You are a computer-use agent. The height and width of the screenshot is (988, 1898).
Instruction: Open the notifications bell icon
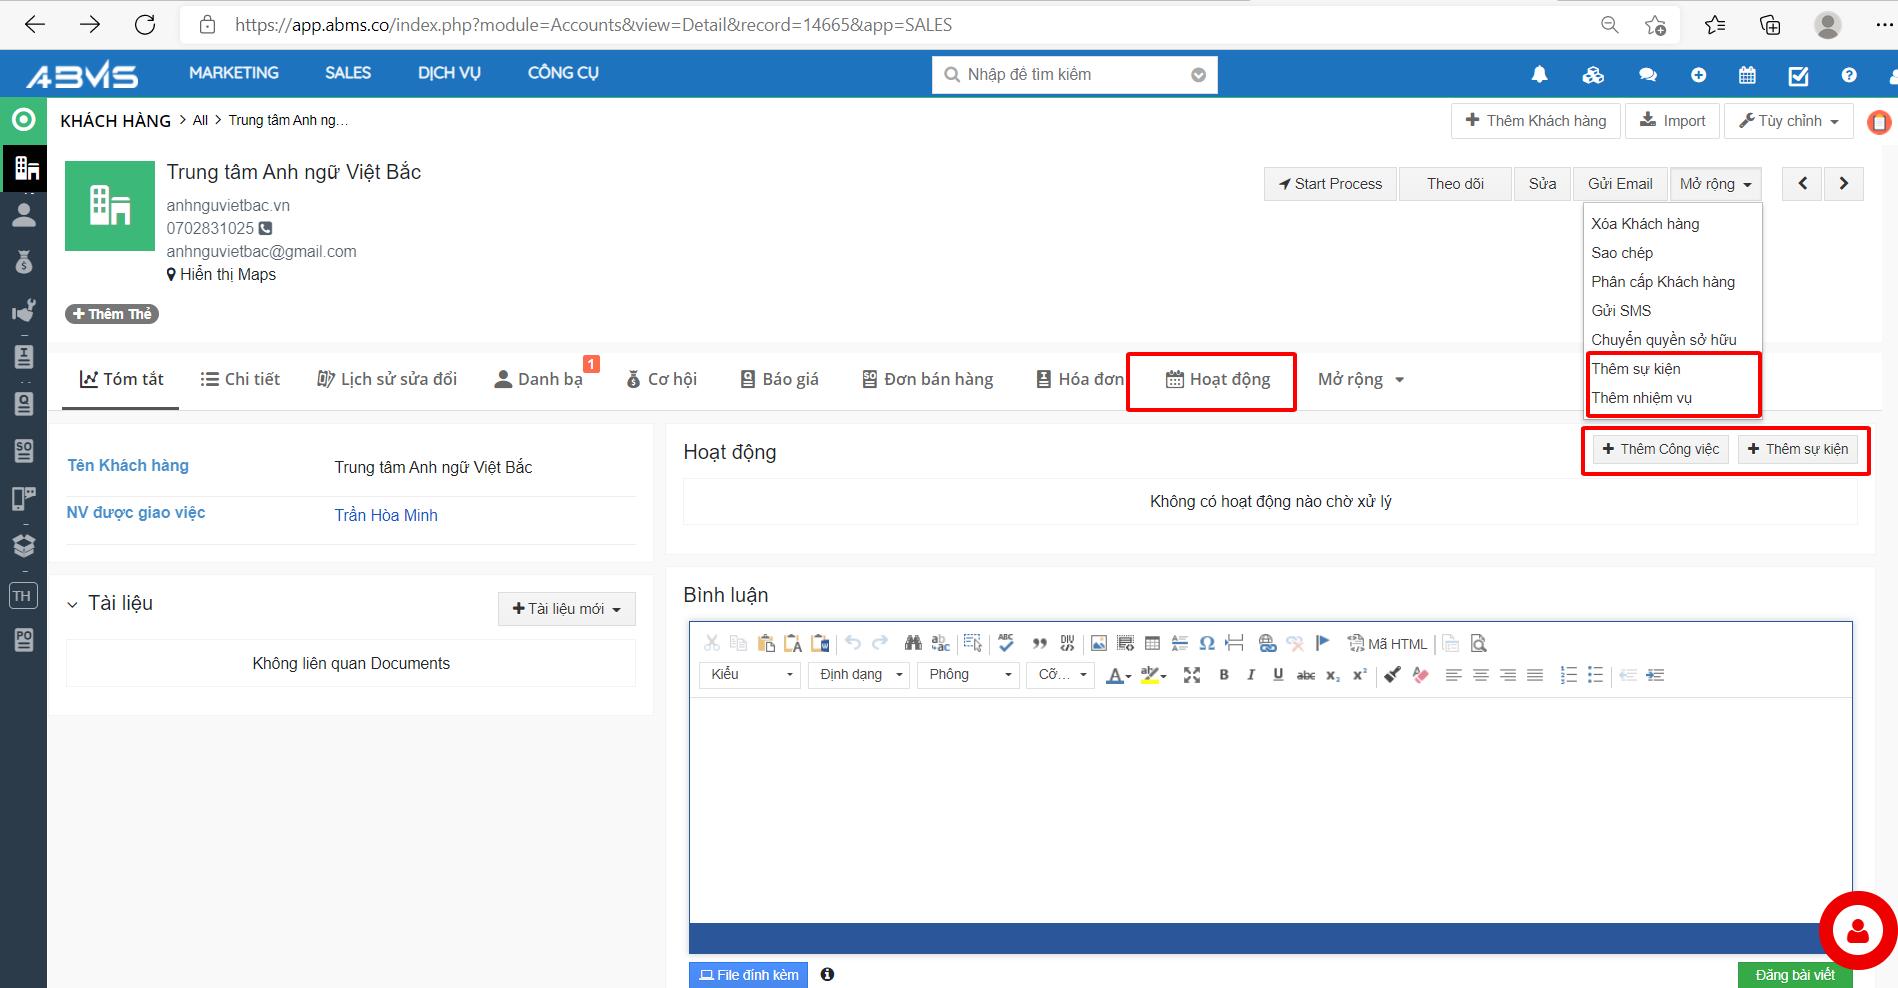(x=1539, y=75)
